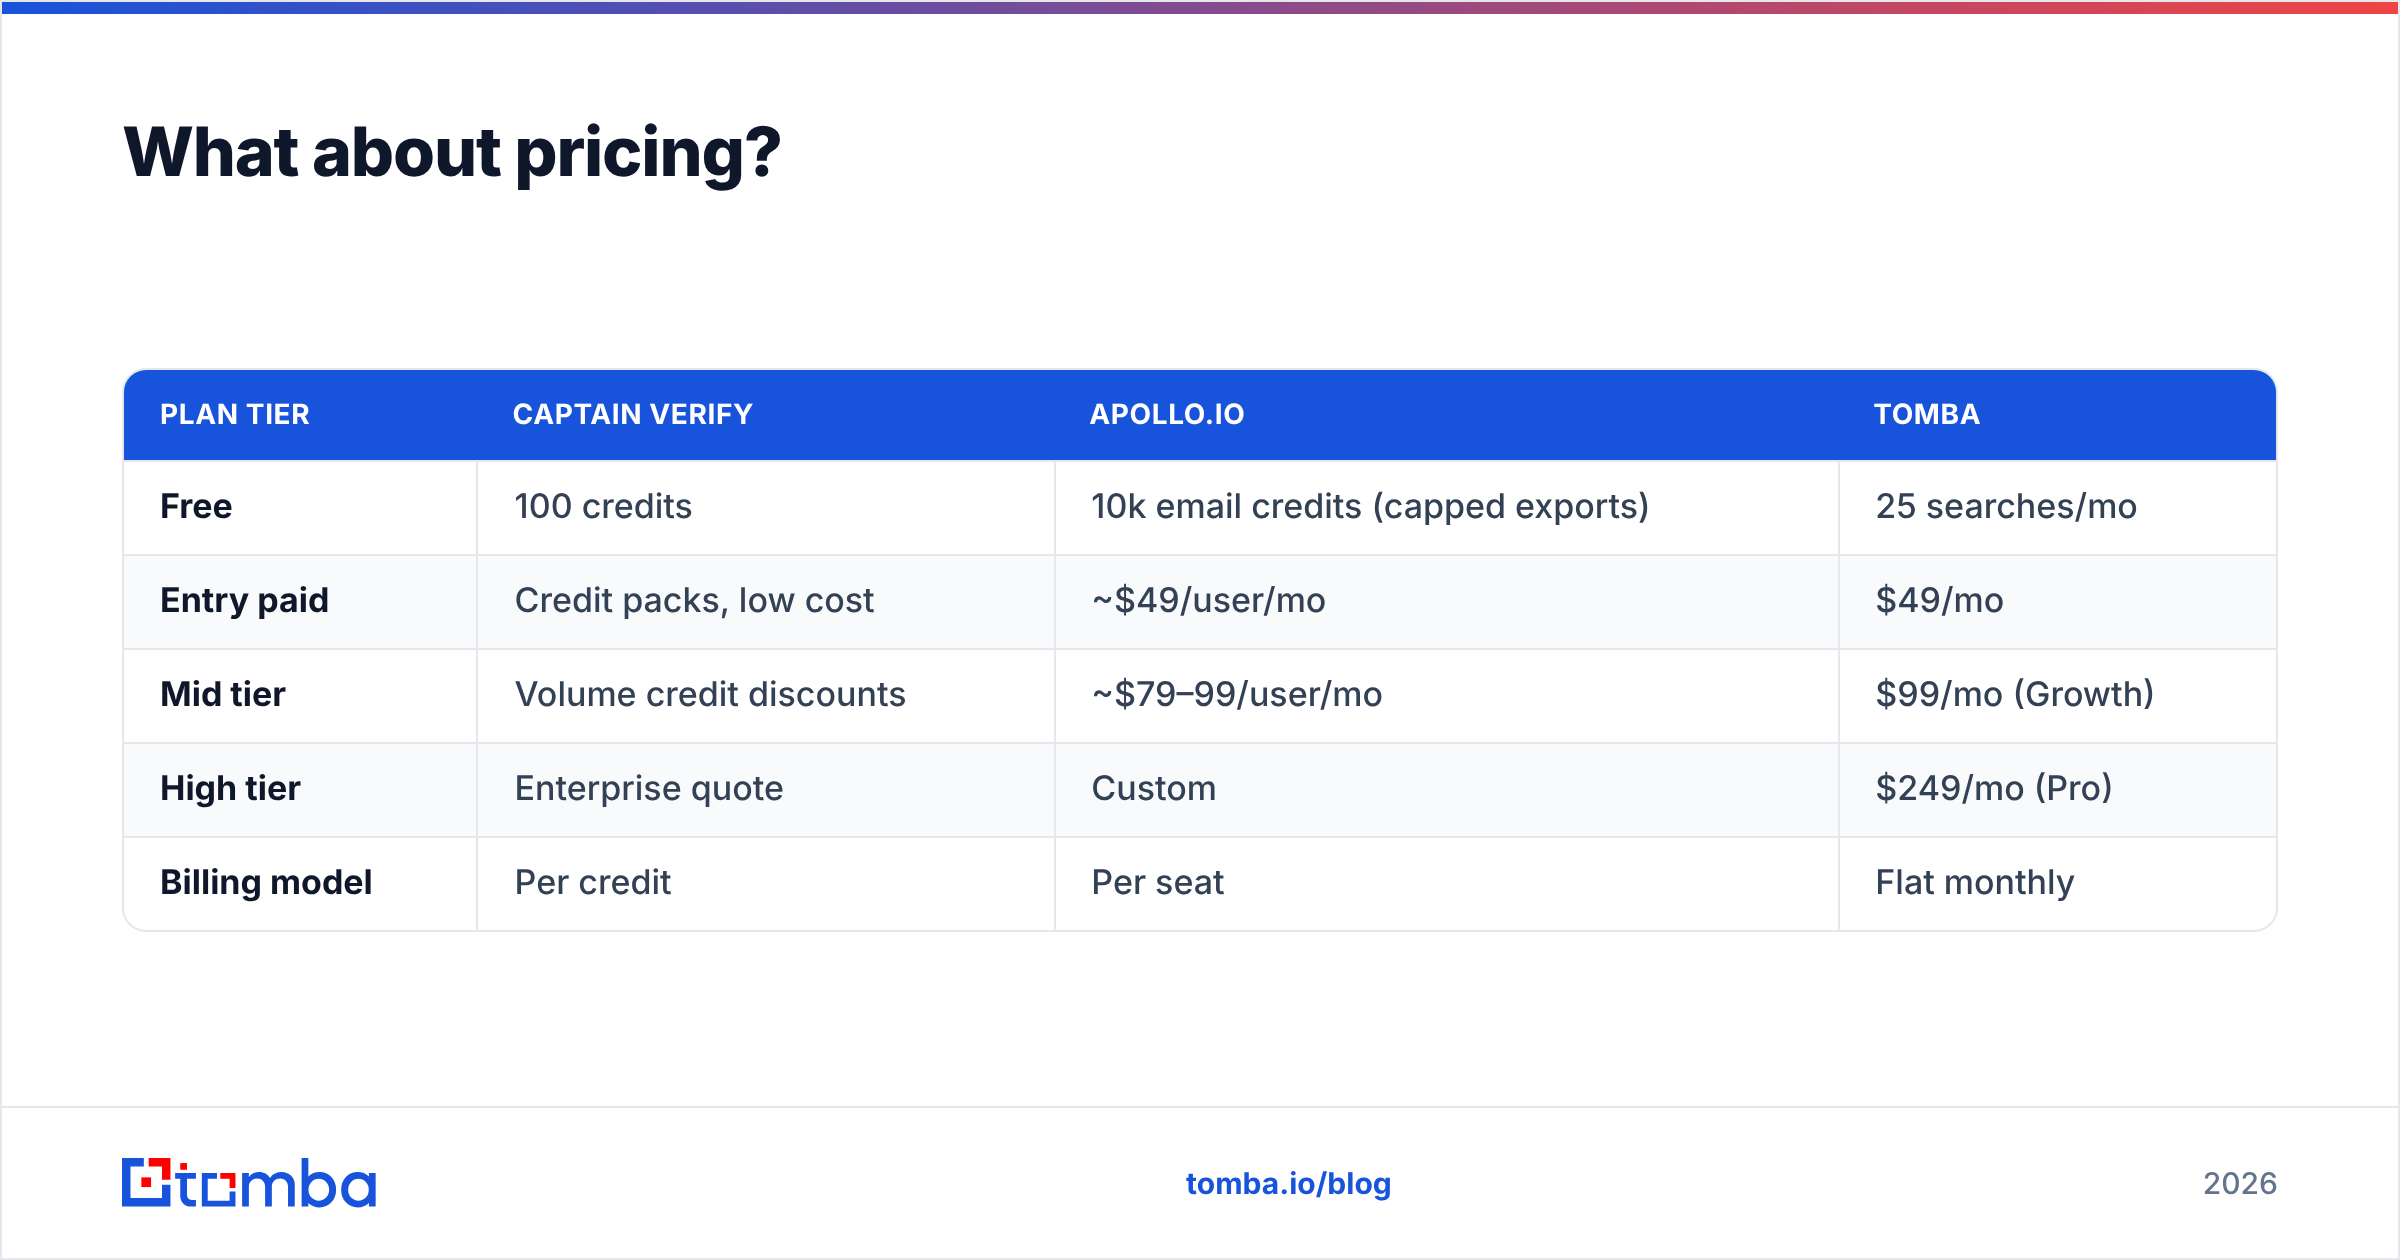Click the 'Custom' cell
Screen dimensions: 2400x1260
click(x=1447, y=789)
